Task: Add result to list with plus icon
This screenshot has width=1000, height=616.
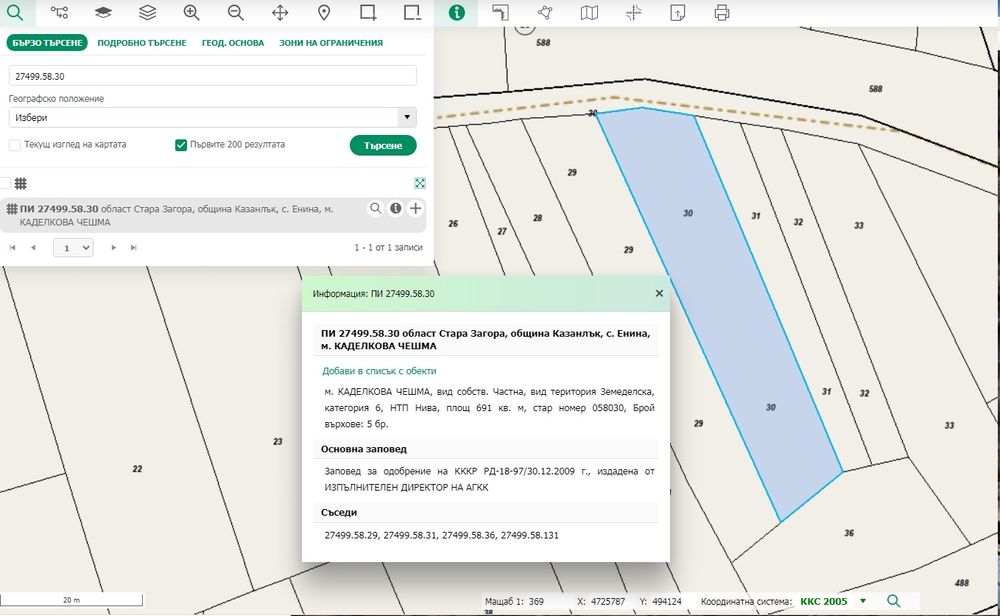Action: [x=416, y=208]
